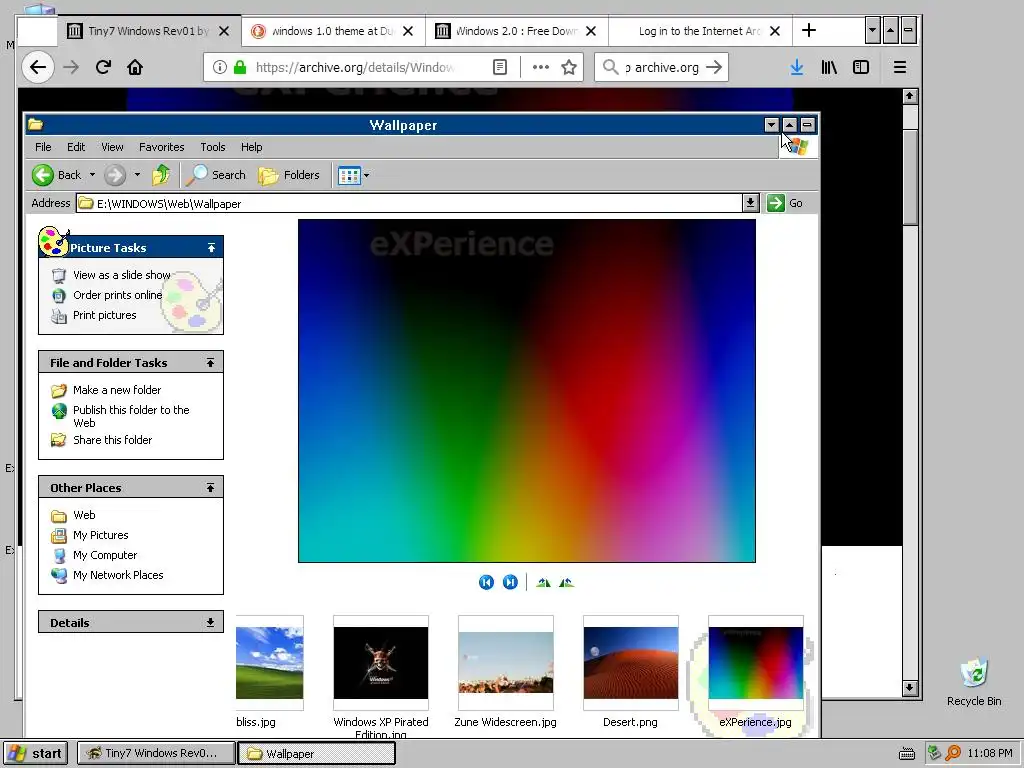This screenshot has height=768, width=1024.
Task: Click the Back button in Explorer toolbar
Action: click(57, 175)
